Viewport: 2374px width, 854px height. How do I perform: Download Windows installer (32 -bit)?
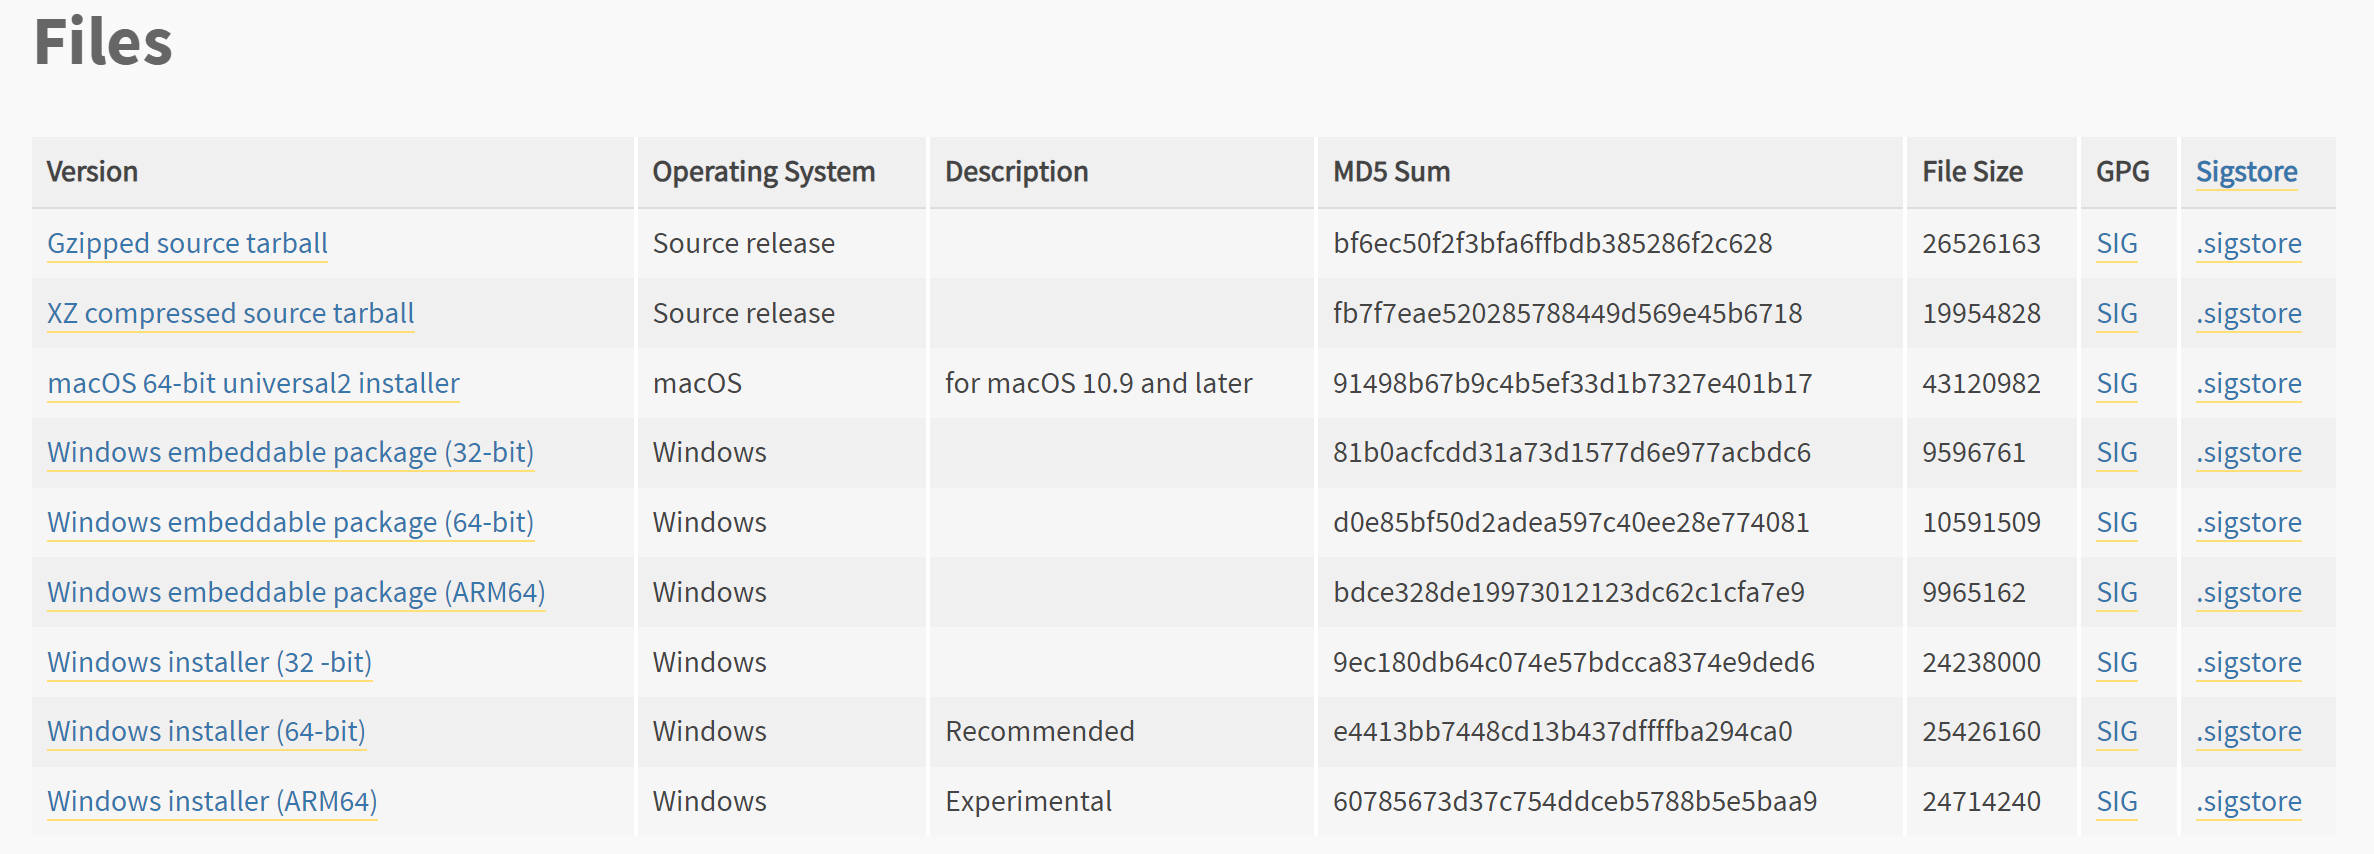click(209, 663)
